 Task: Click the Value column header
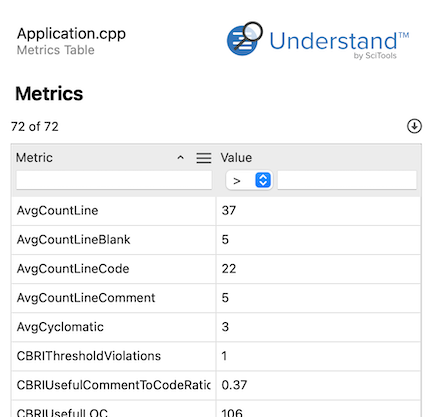point(236,158)
